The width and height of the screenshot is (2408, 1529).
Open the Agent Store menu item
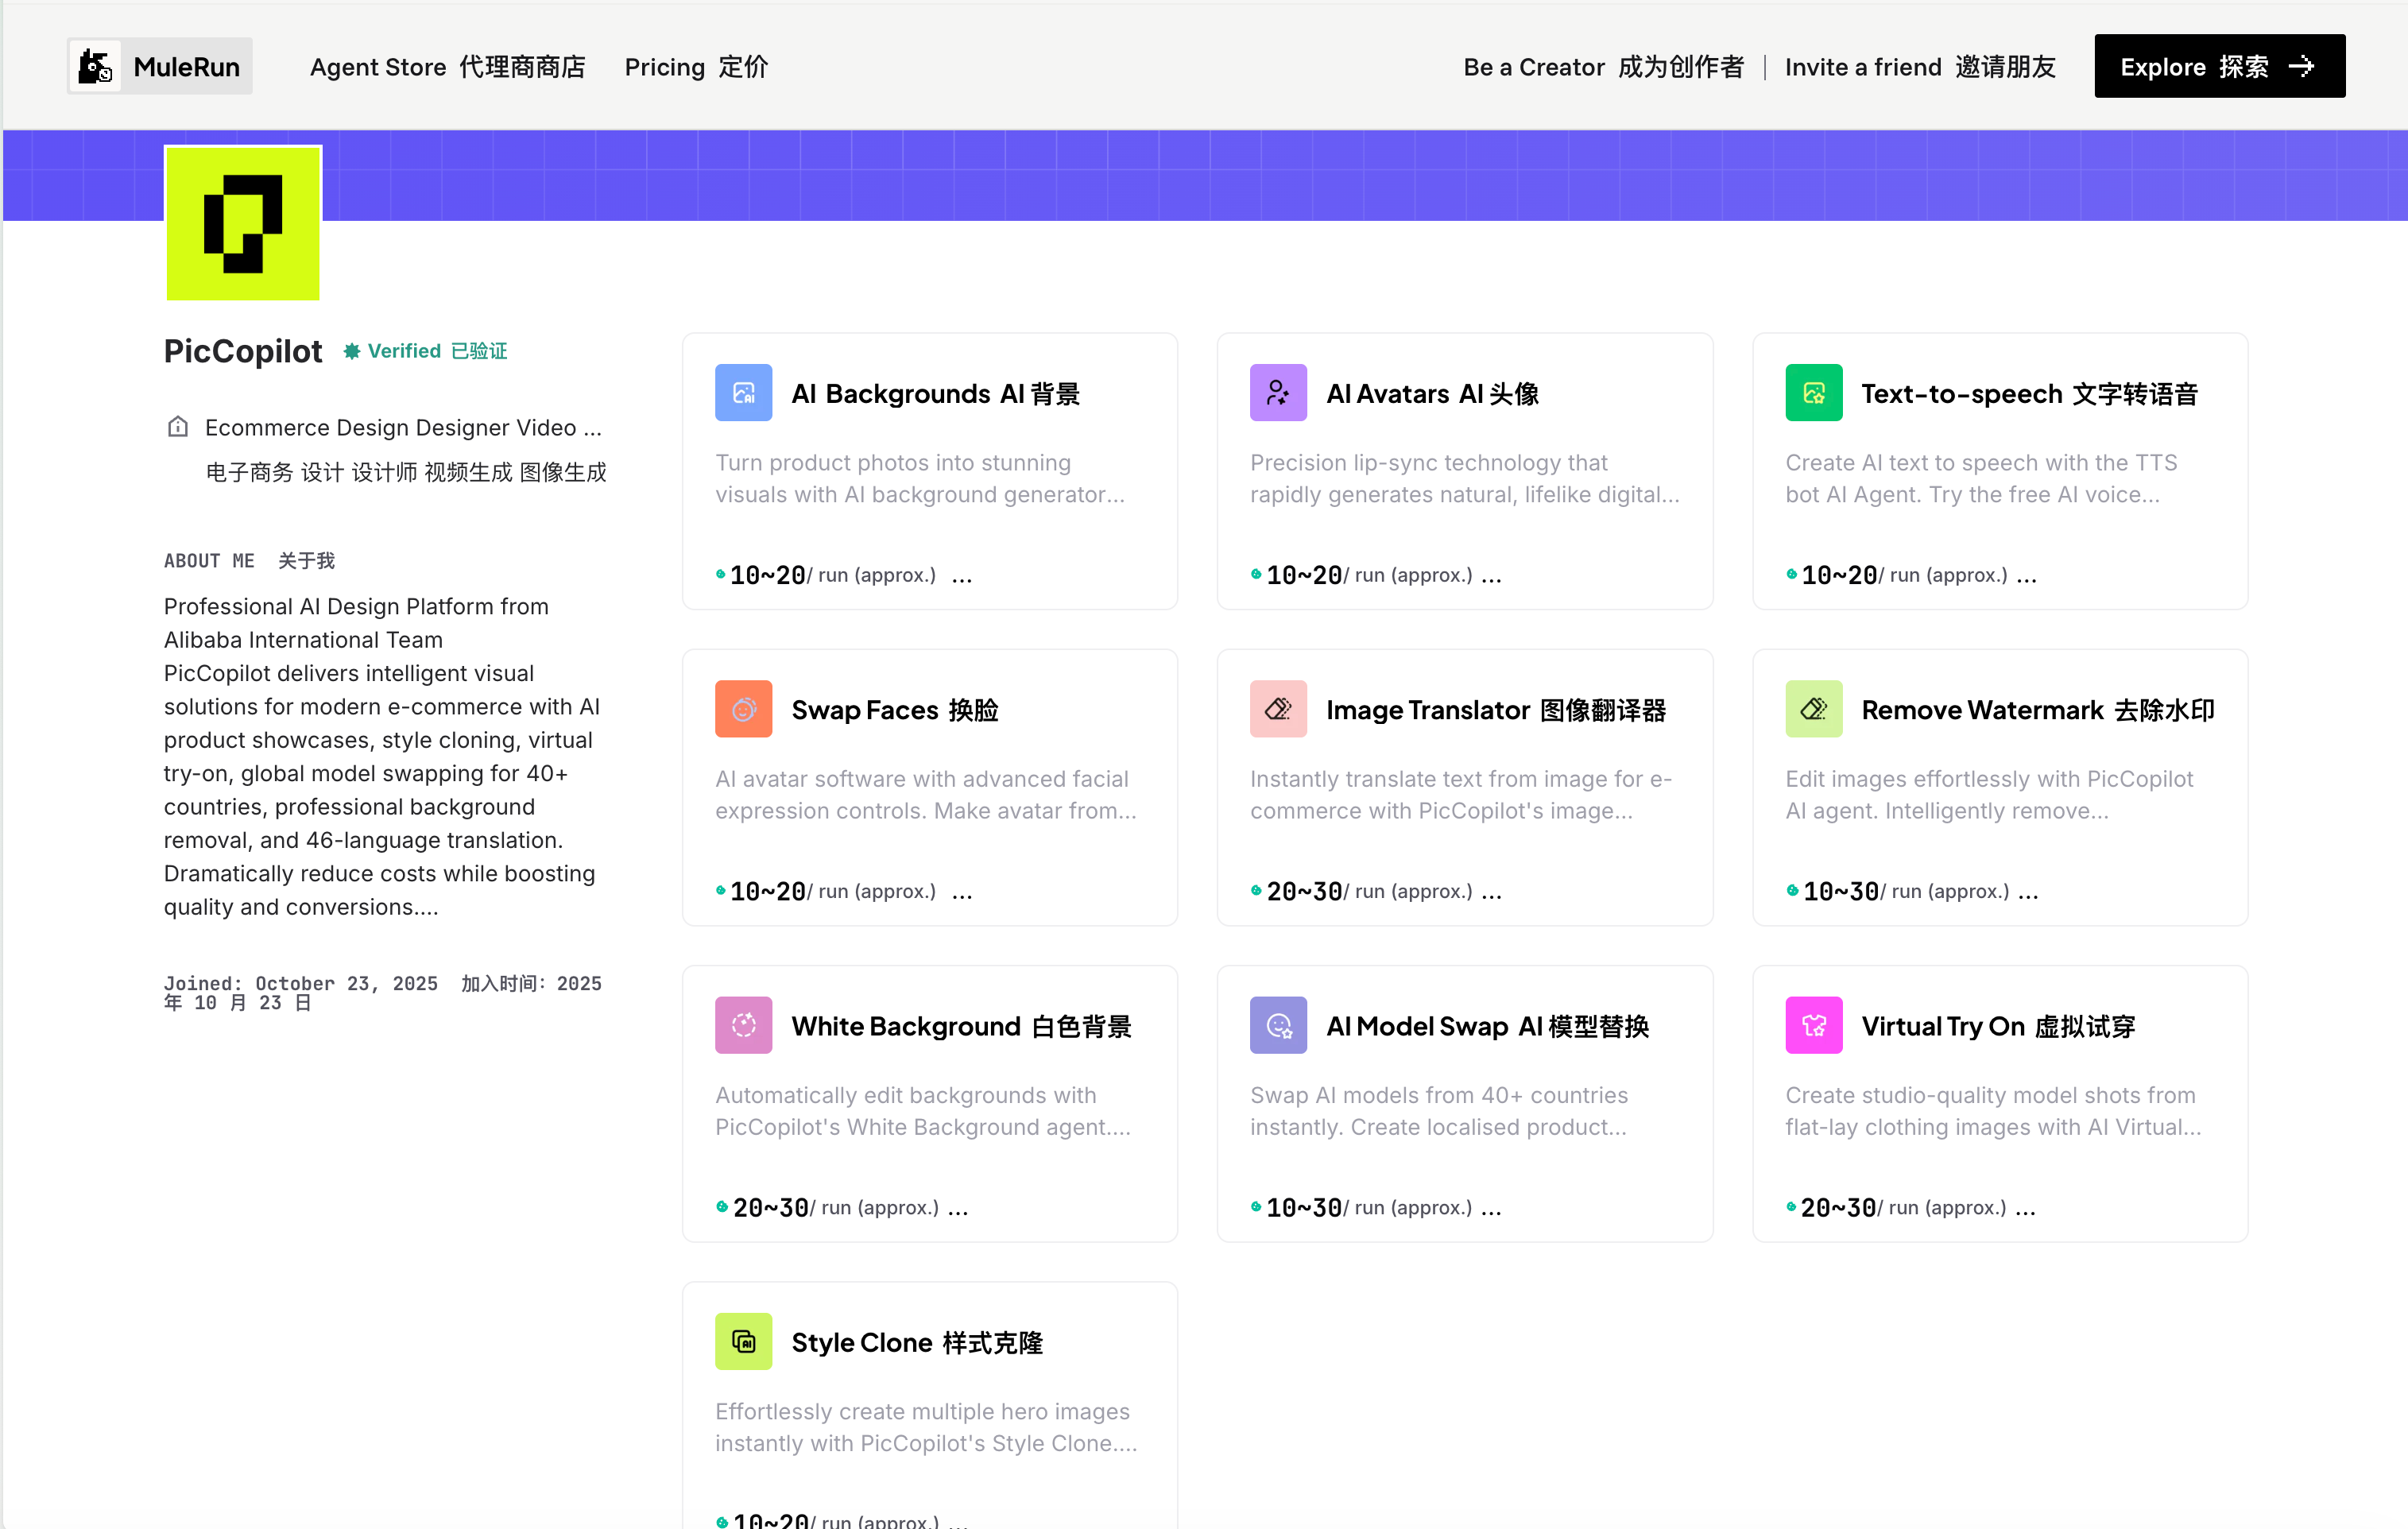point(447,67)
